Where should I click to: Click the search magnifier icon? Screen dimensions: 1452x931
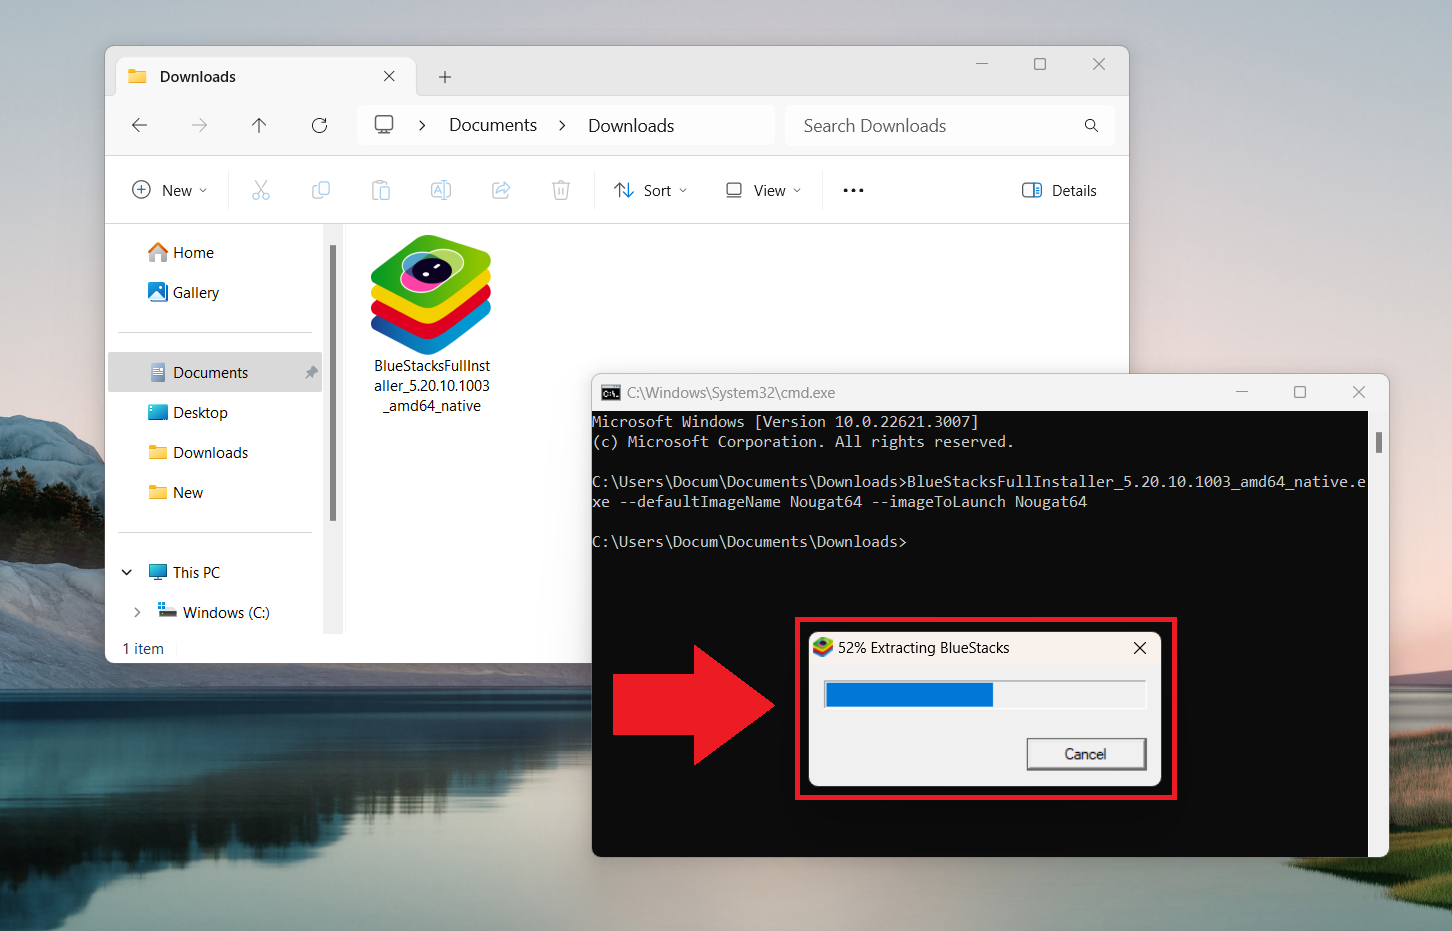coord(1091,125)
